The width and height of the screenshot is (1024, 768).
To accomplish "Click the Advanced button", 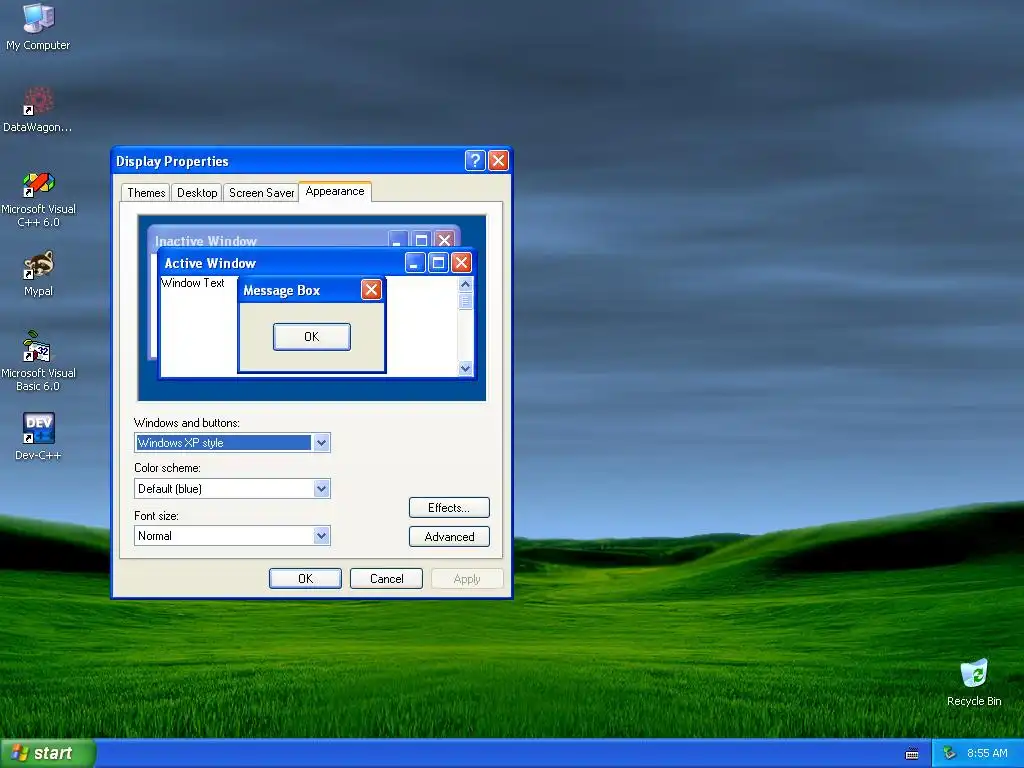I will [x=449, y=536].
